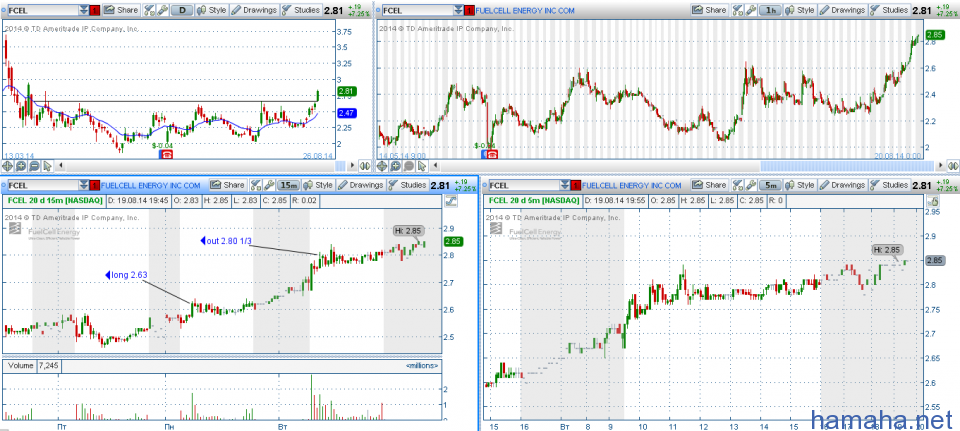960x431 pixels.
Task: Click Share in the 15m chart toolbar
Action: pyautogui.click(x=228, y=186)
